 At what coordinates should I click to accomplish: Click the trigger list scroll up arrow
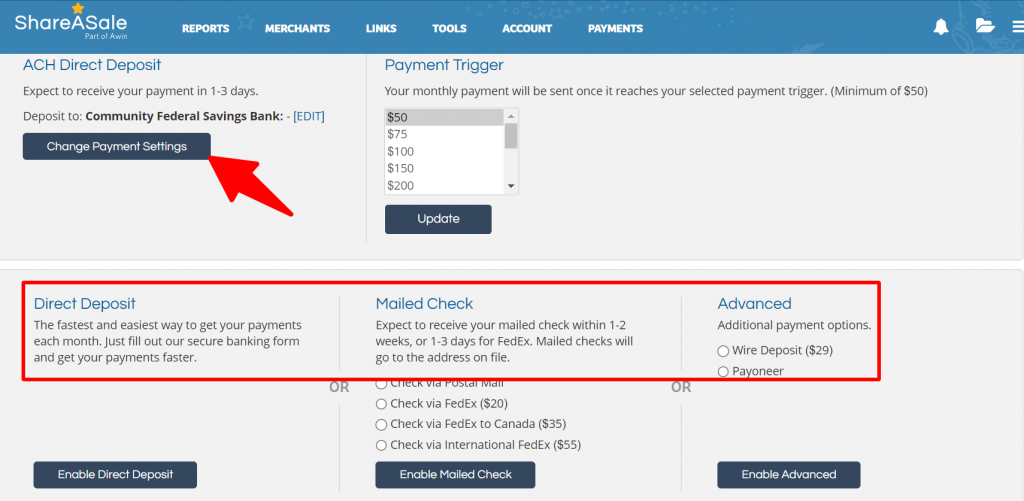point(511,116)
